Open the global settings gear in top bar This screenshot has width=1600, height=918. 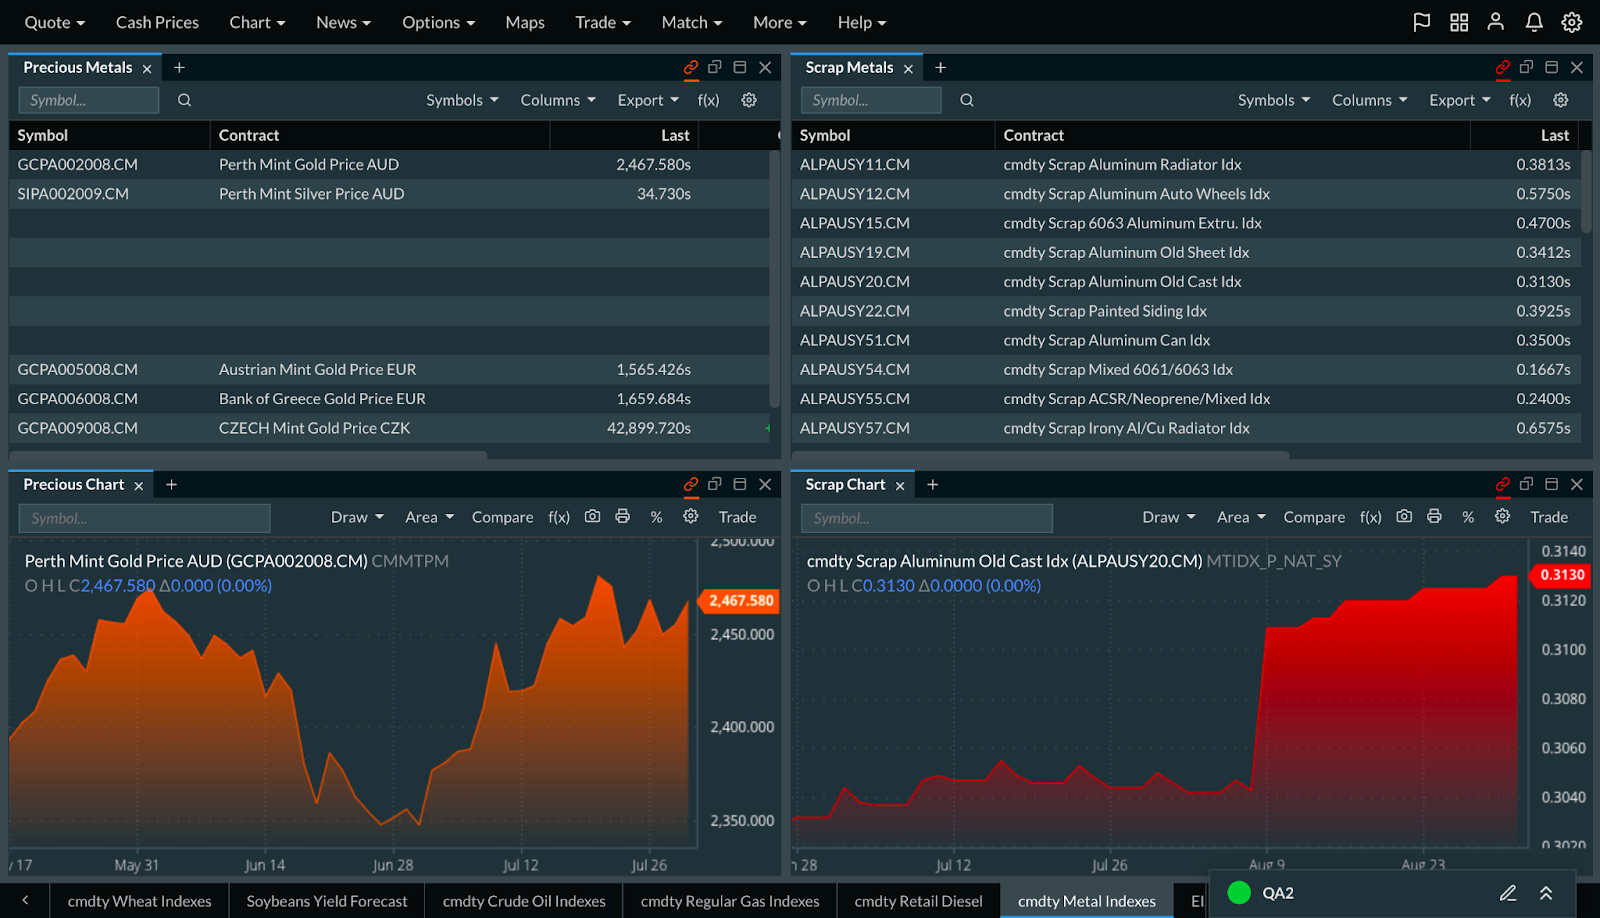(x=1572, y=22)
